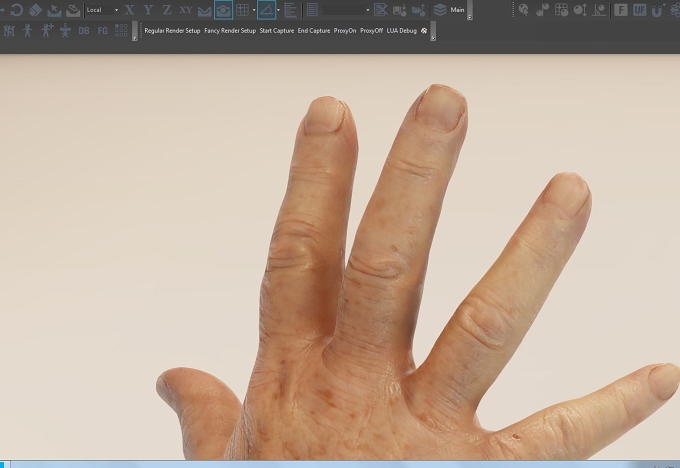Click the LUA Debug button
Screen dimensions: 680x468
(x=402, y=31)
